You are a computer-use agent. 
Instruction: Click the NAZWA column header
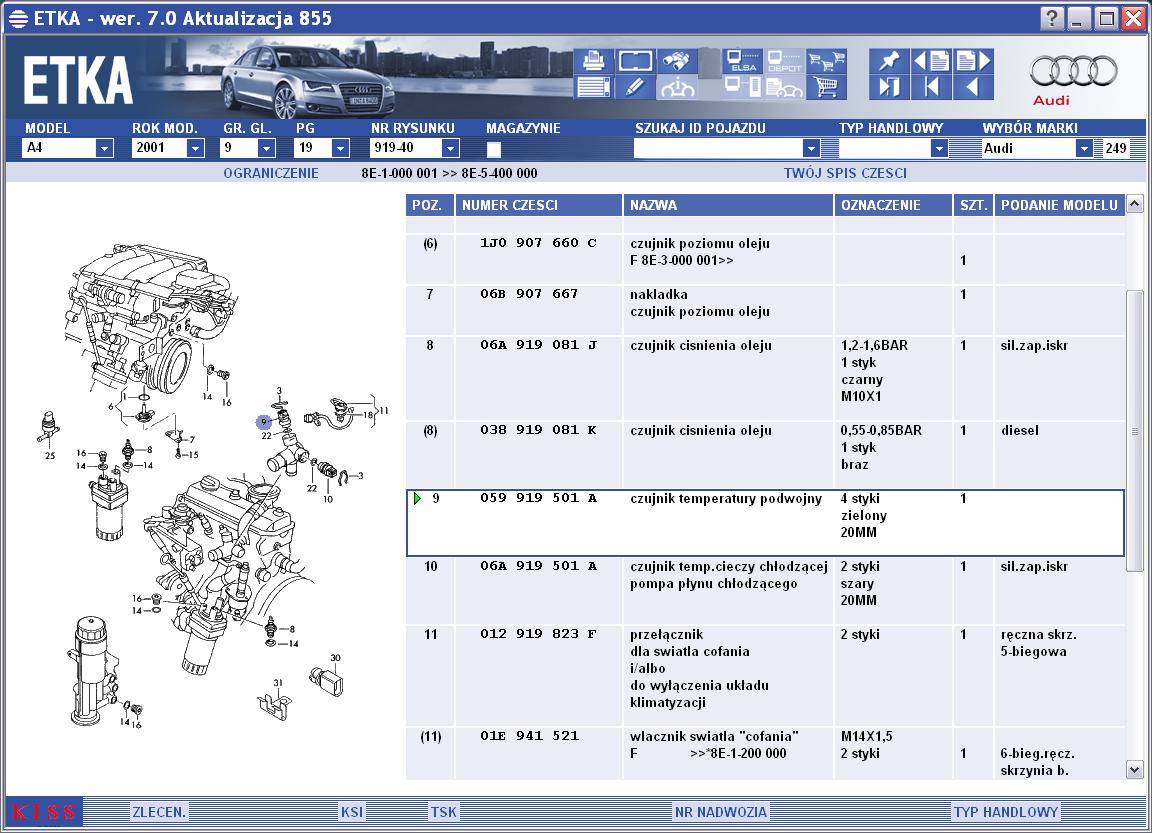pyautogui.click(x=728, y=205)
